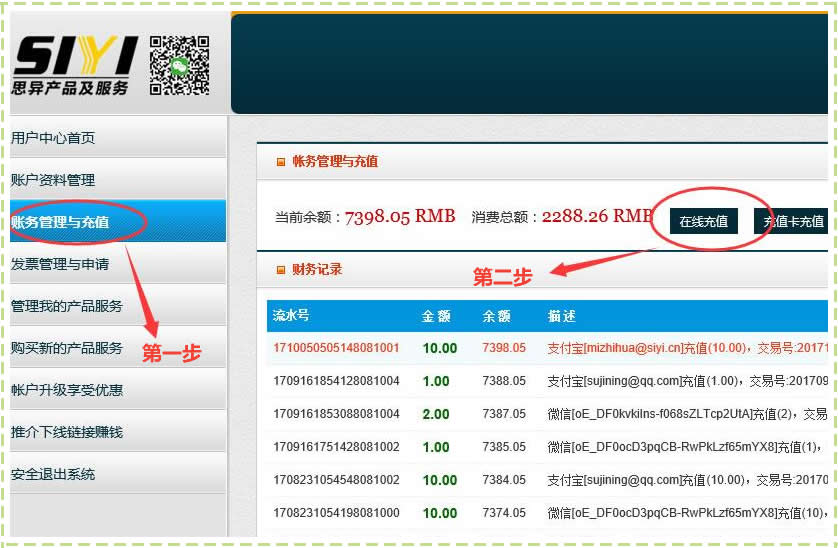Open 帐户升级享受优惠 page
The width and height of the screenshot is (838, 548).
tap(67, 390)
